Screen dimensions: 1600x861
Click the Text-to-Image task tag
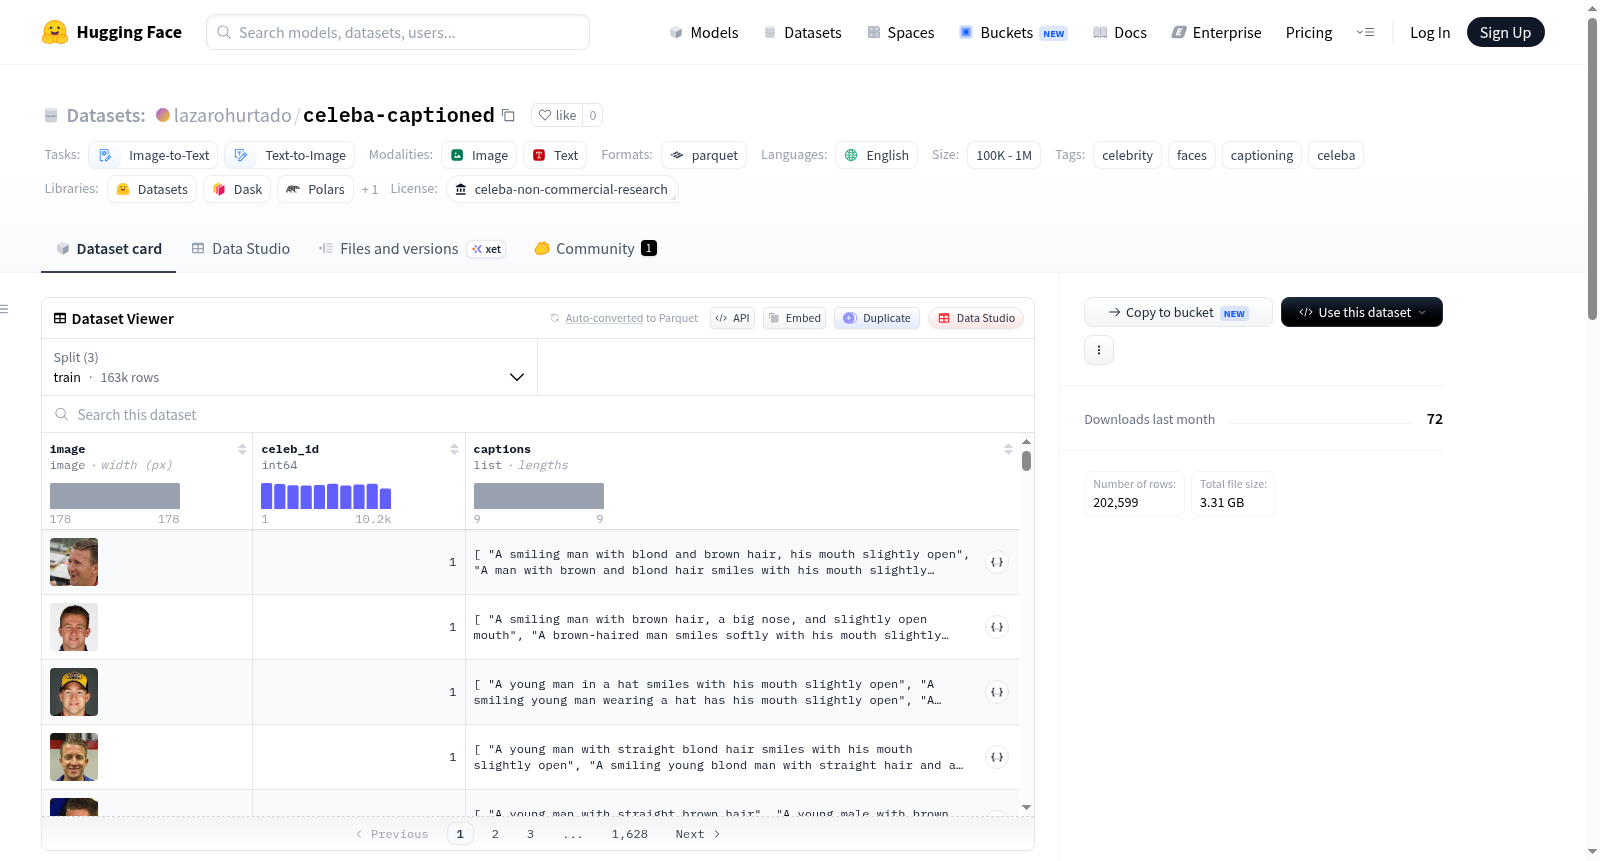(x=290, y=155)
